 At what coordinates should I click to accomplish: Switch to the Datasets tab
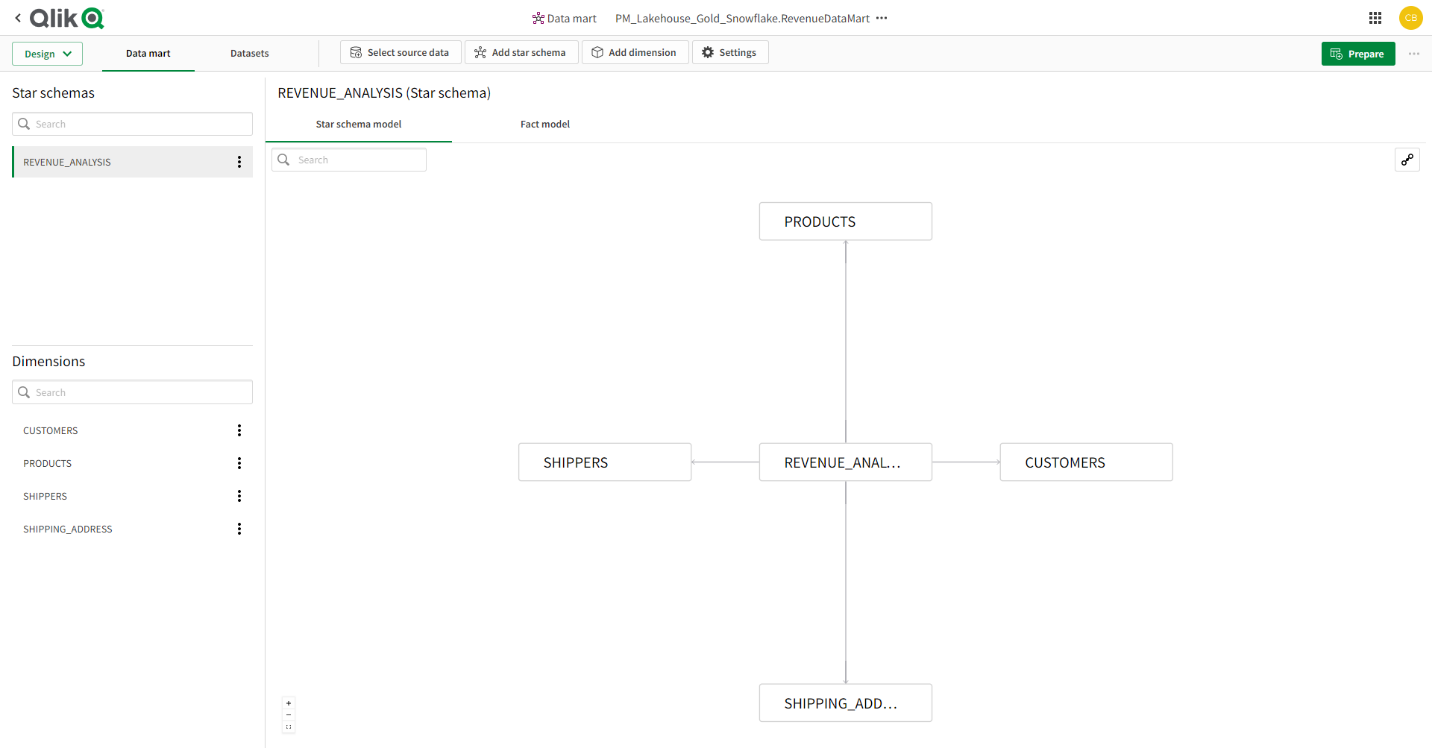coord(249,53)
